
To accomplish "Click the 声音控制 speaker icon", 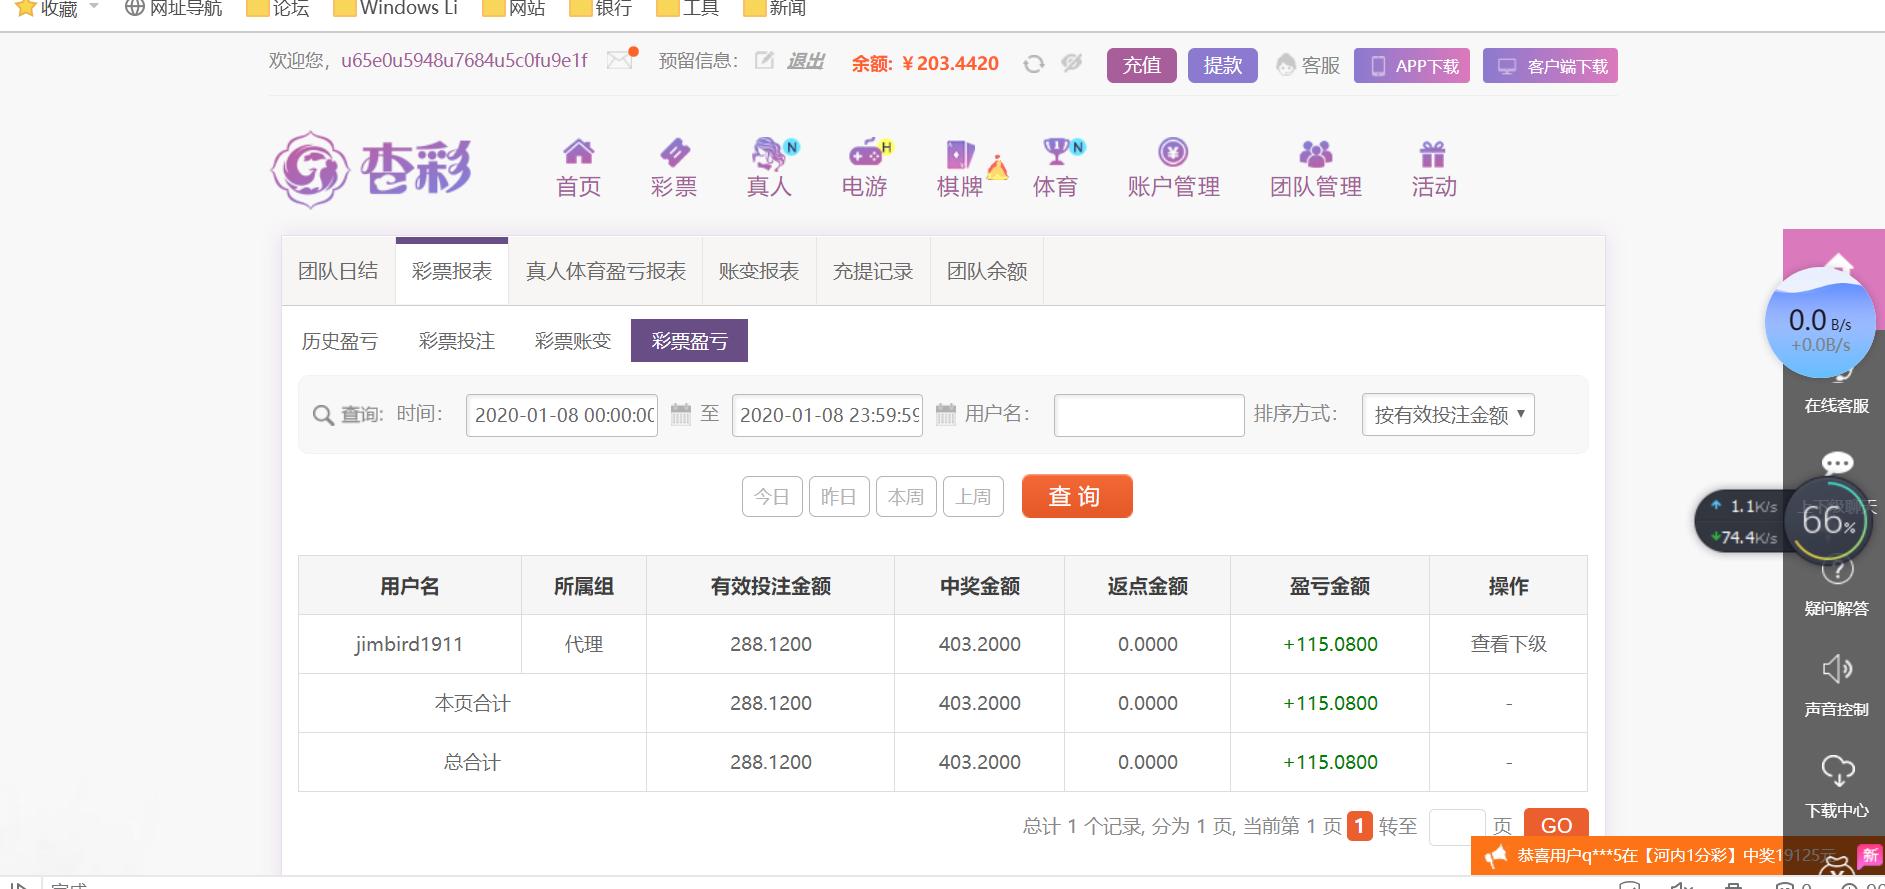I will (1837, 669).
